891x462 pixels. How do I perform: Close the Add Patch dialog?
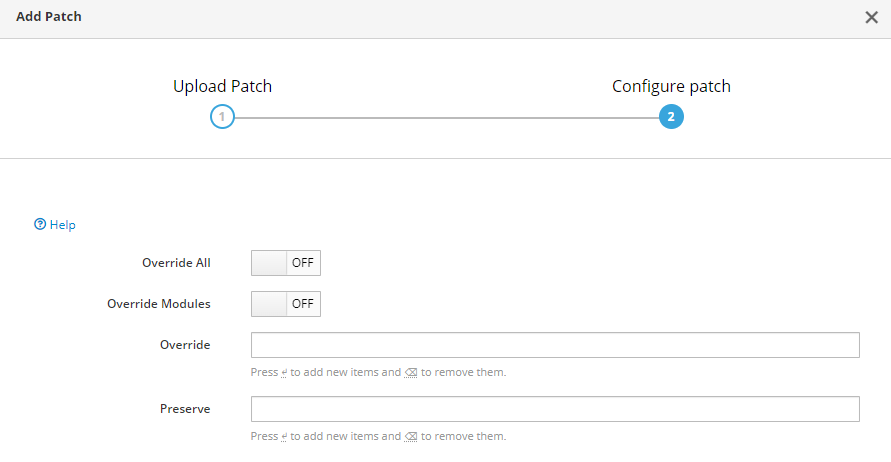tap(871, 17)
